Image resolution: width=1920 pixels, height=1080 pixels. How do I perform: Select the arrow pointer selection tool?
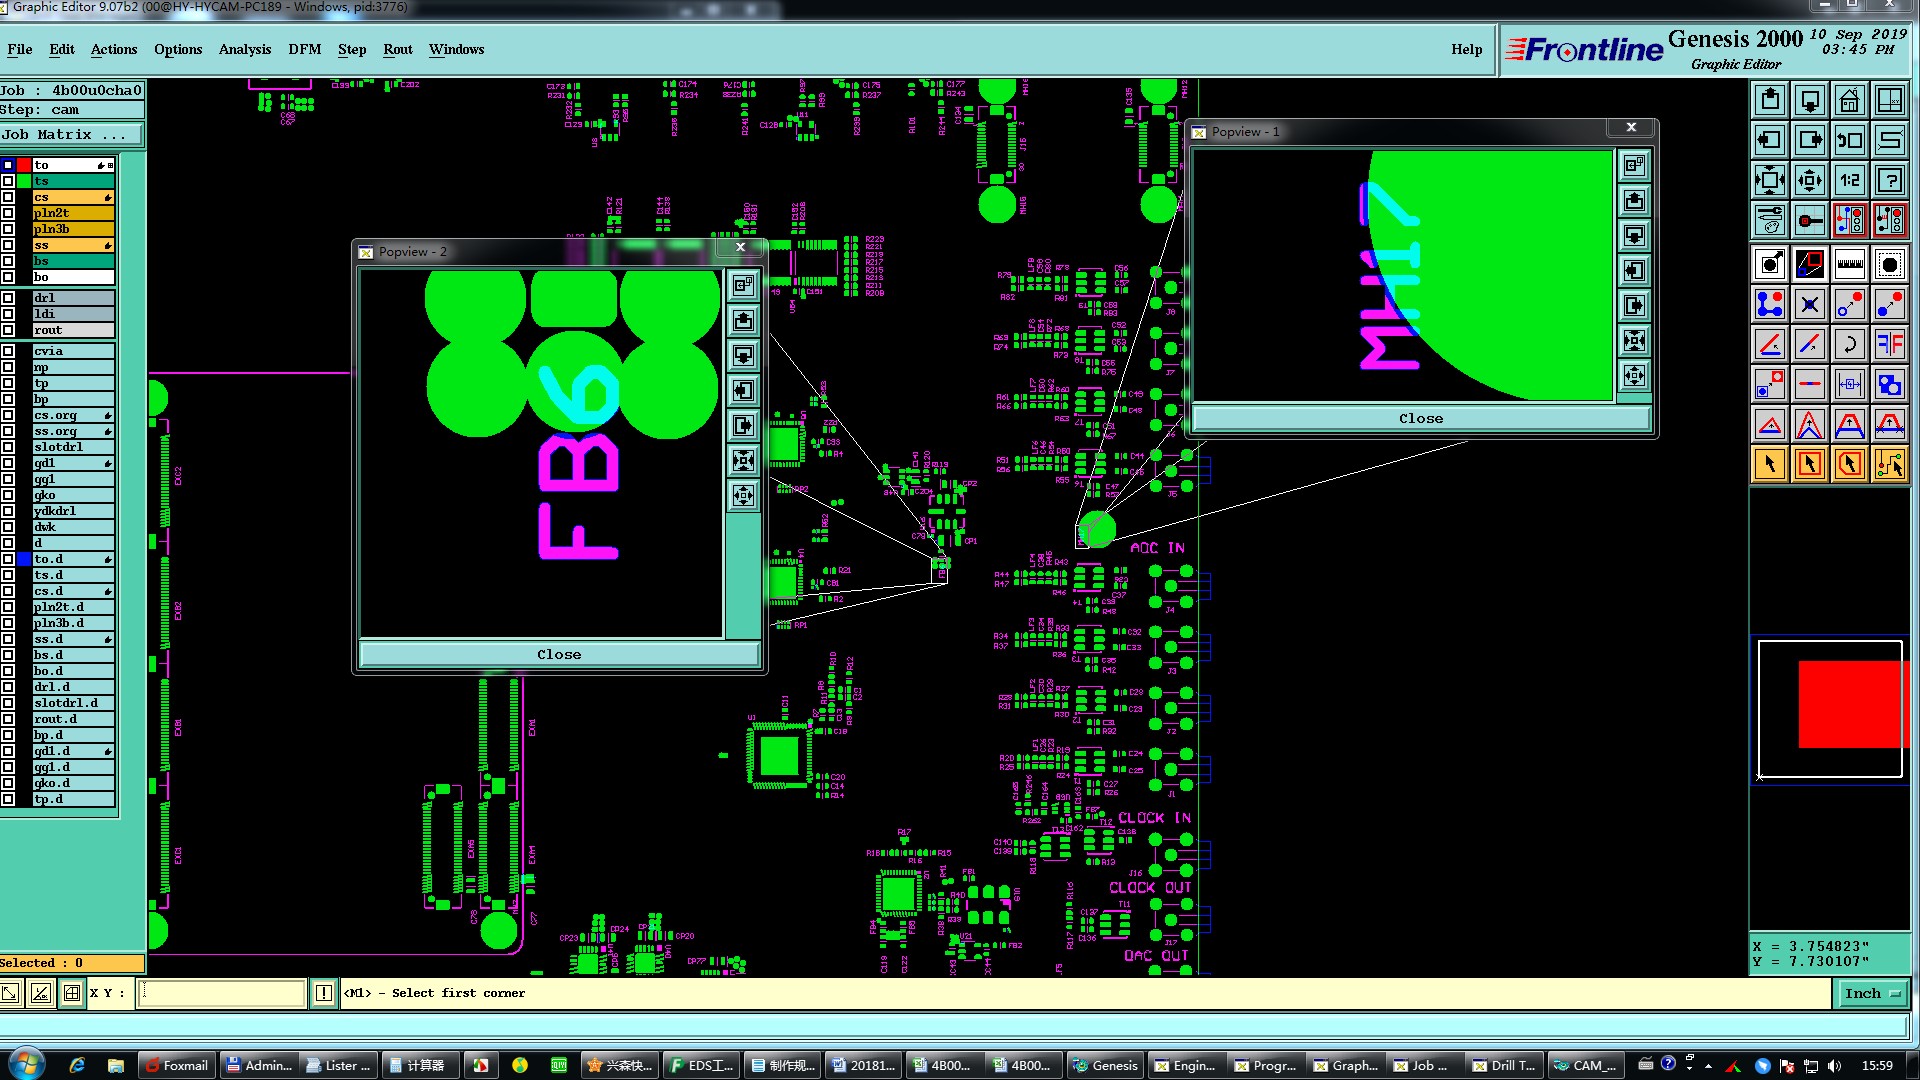pyautogui.click(x=1769, y=464)
